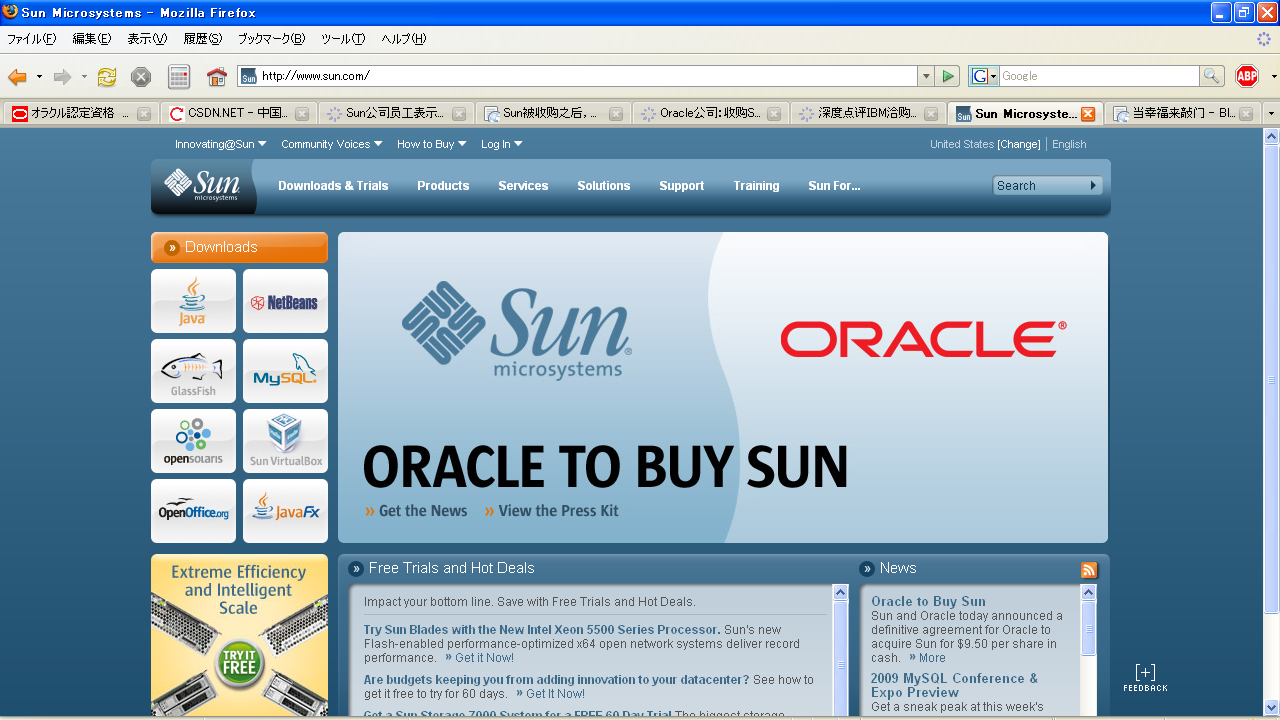Close the CSDN.NET tab
The width and height of the screenshot is (1280, 720).
click(x=301, y=114)
